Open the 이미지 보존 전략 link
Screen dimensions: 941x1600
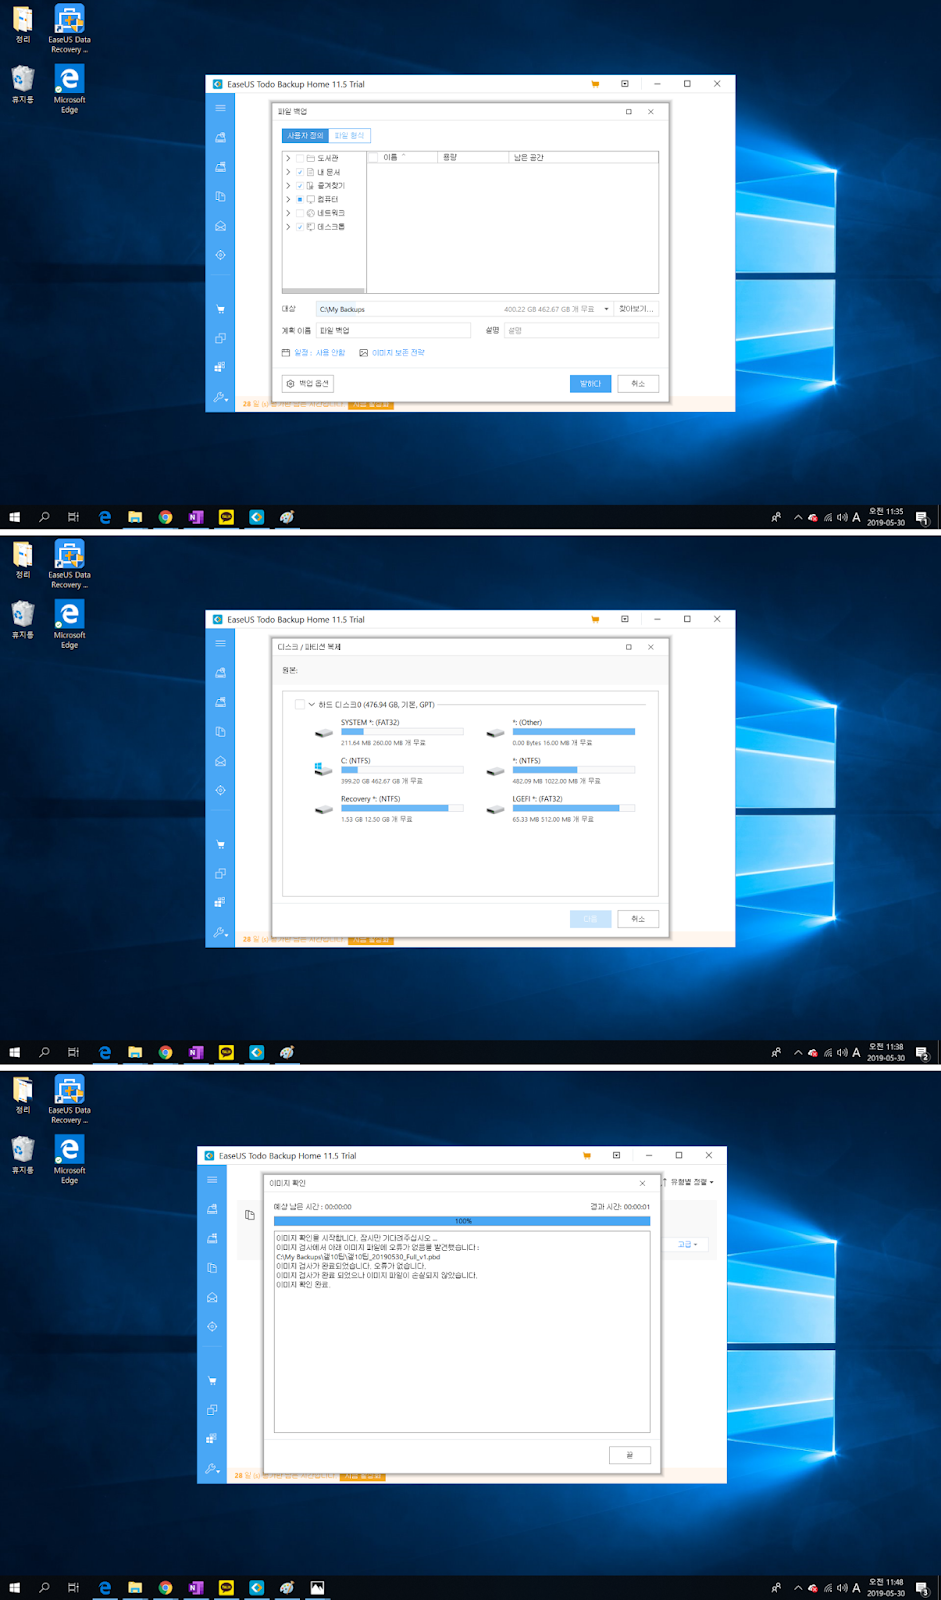coord(392,353)
